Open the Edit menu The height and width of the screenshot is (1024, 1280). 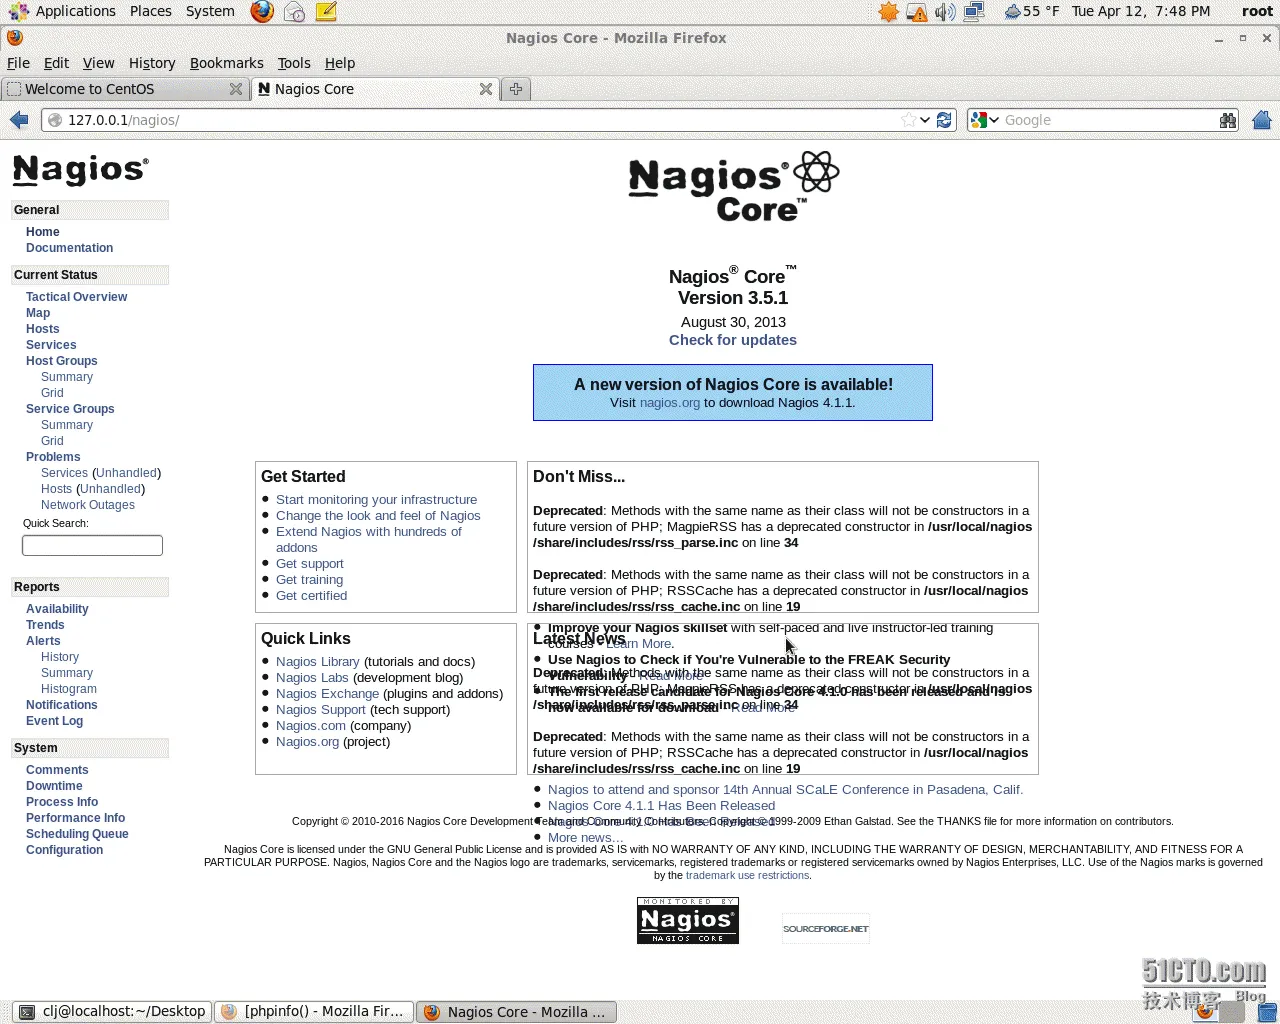[56, 63]
